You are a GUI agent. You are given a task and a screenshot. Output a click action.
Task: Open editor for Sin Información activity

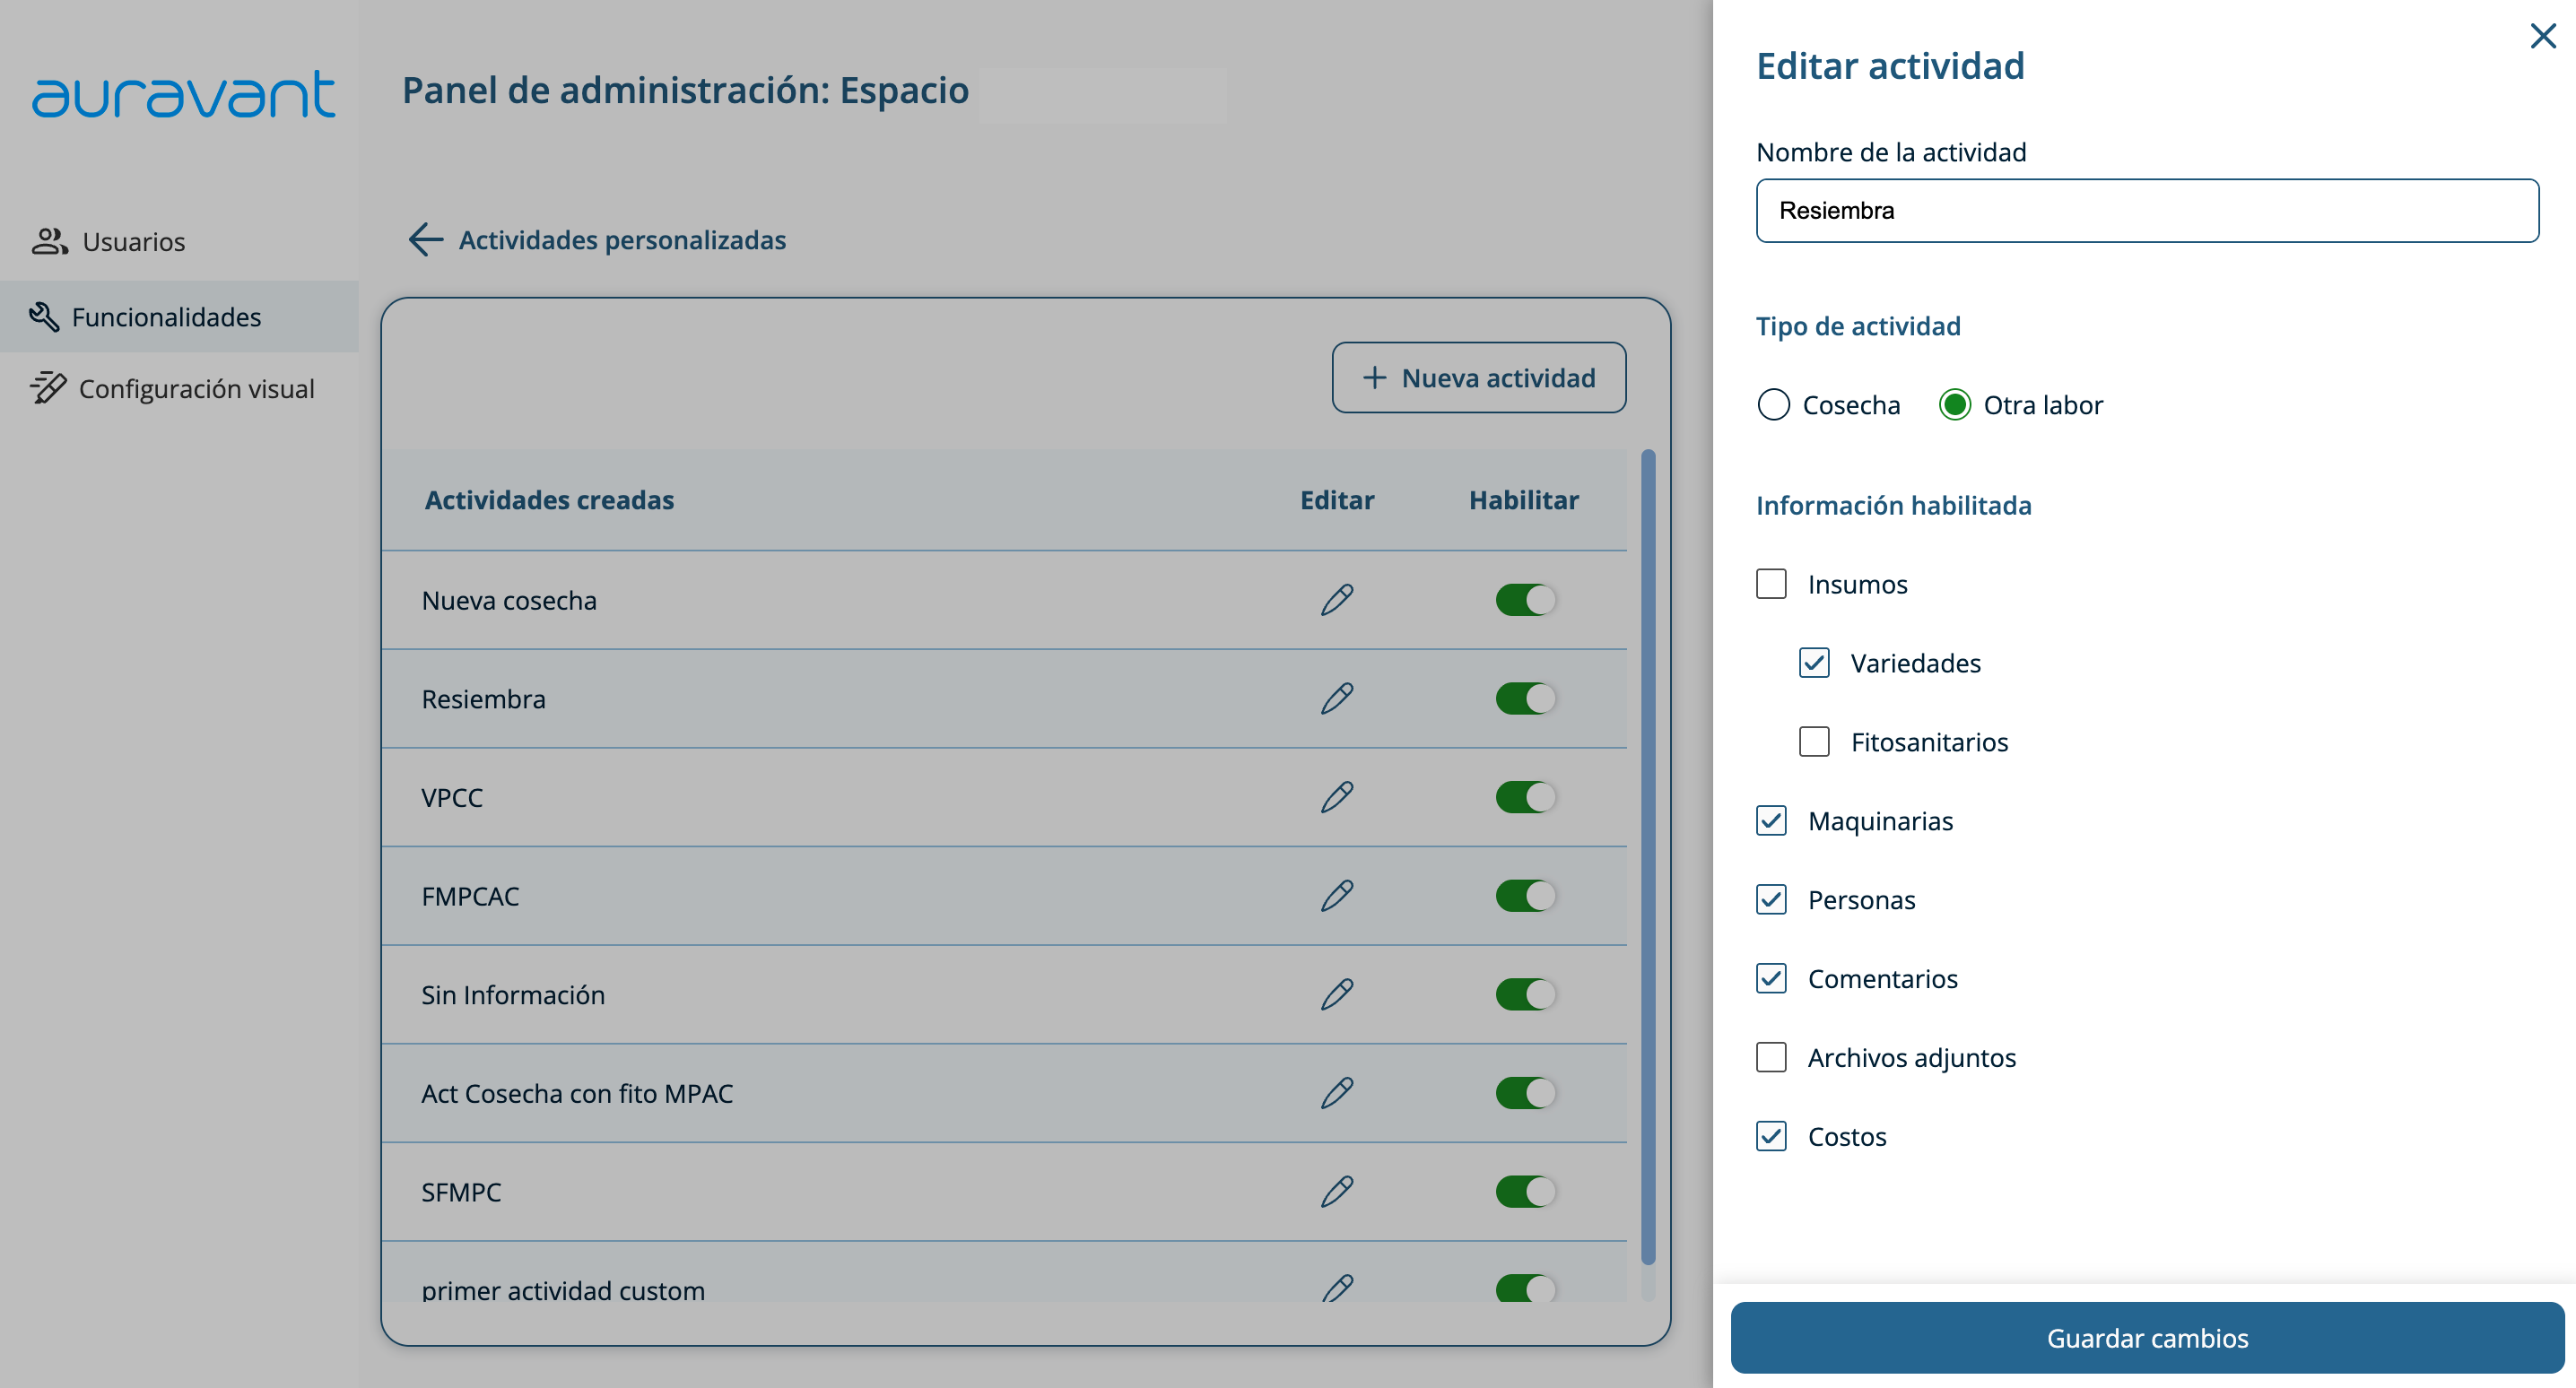[x=1336, y=994]
